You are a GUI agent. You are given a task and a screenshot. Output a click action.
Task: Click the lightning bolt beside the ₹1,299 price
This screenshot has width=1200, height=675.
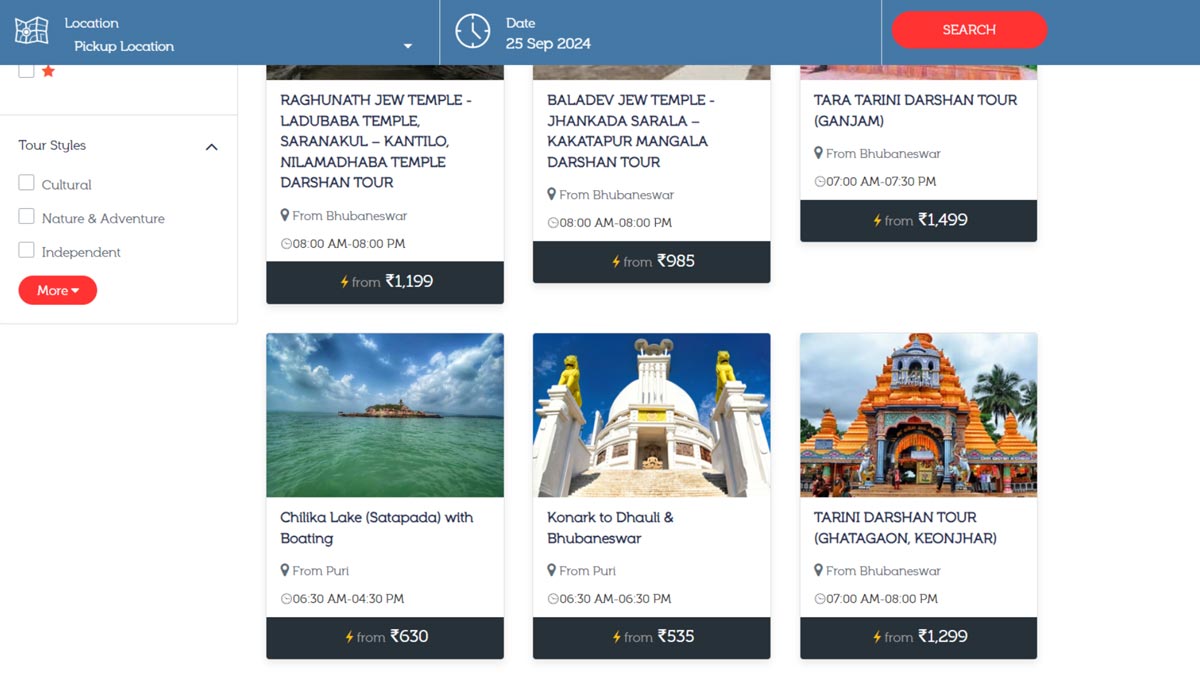(x=879, y=637)
